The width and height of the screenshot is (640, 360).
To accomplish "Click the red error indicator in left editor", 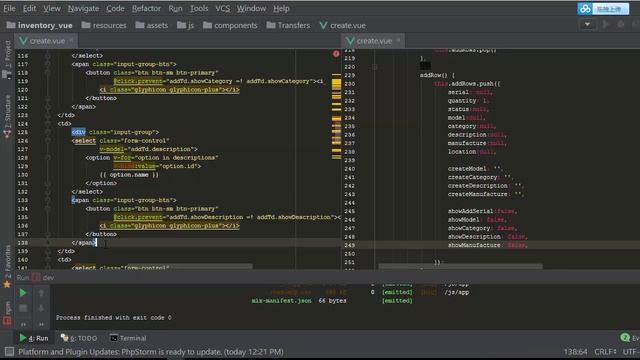I will [336, 53].
